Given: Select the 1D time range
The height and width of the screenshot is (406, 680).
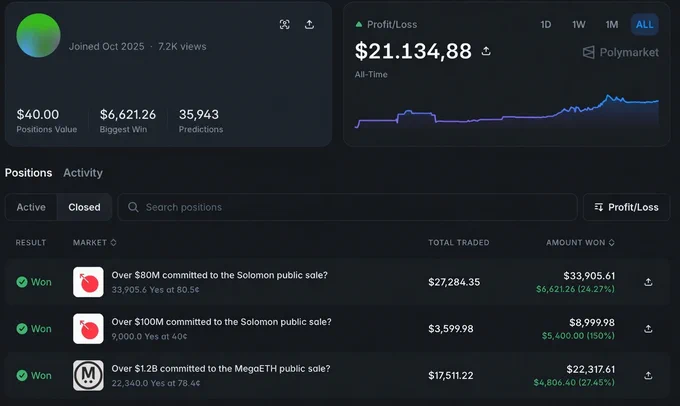Looking at the screenshot, I should pos(546,25).
